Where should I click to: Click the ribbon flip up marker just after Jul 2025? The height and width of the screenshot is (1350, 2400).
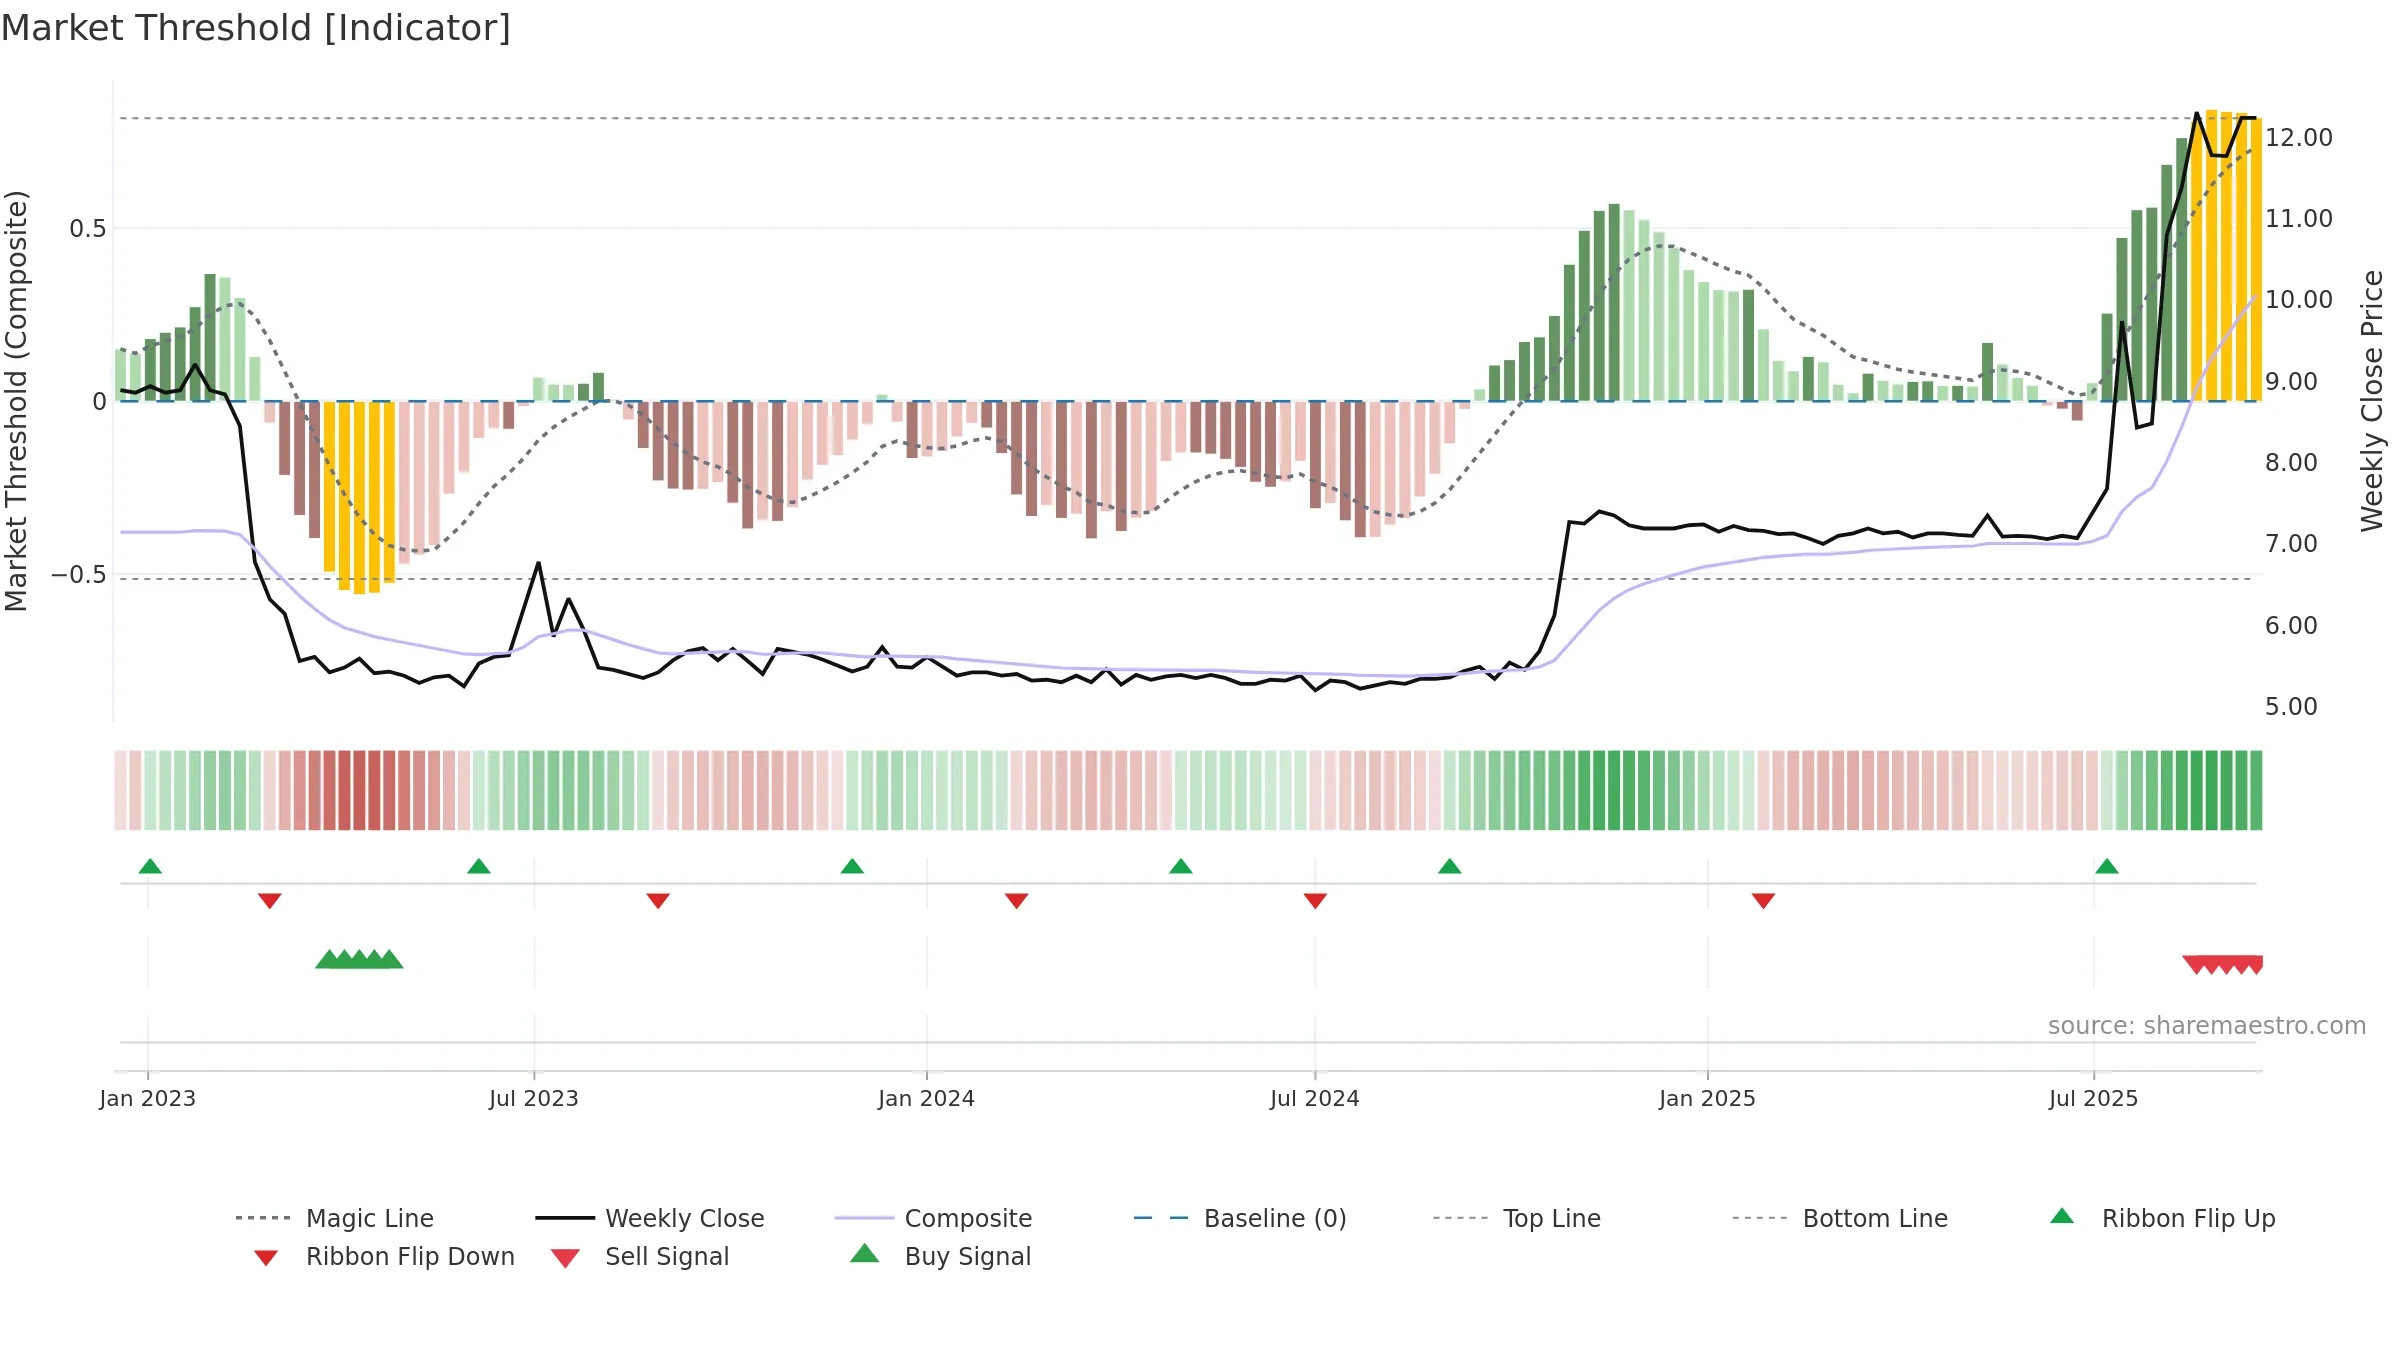[x=2107, y=866]
